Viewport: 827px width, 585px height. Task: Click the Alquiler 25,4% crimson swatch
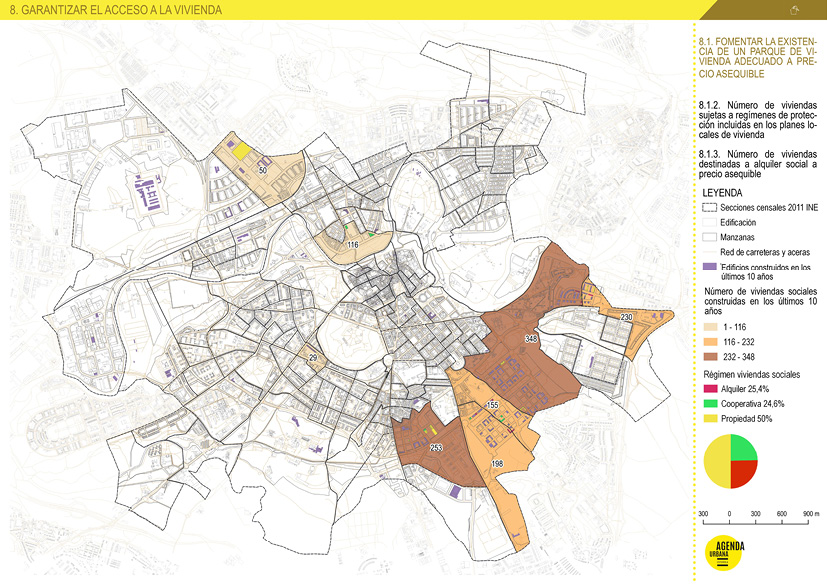(x=711, y=388)
